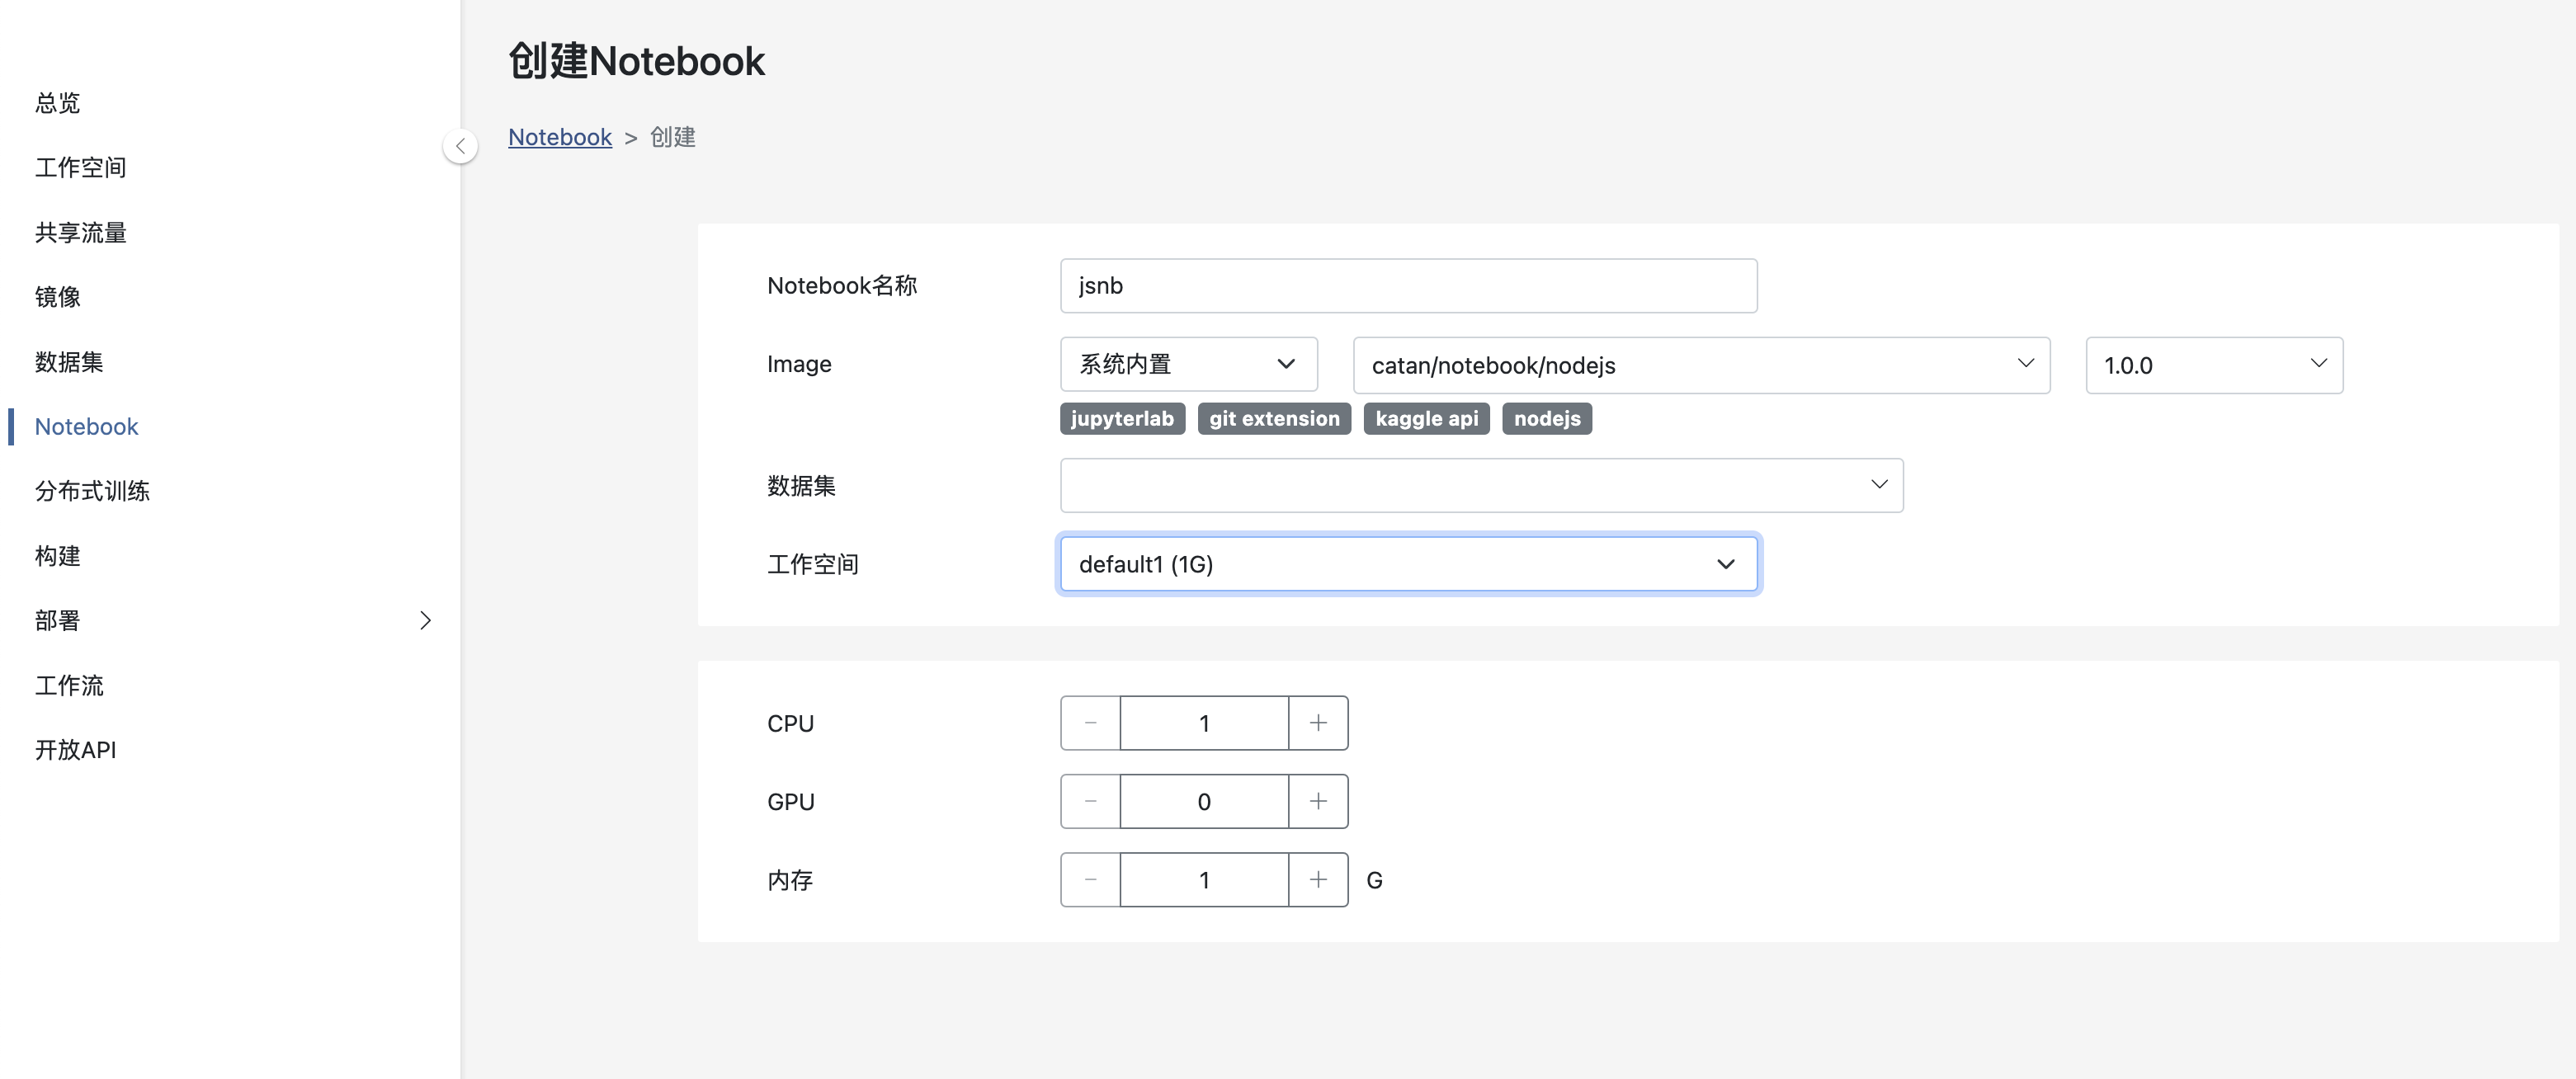Open the 数据集 selection dropdown

click(1480, 485)
